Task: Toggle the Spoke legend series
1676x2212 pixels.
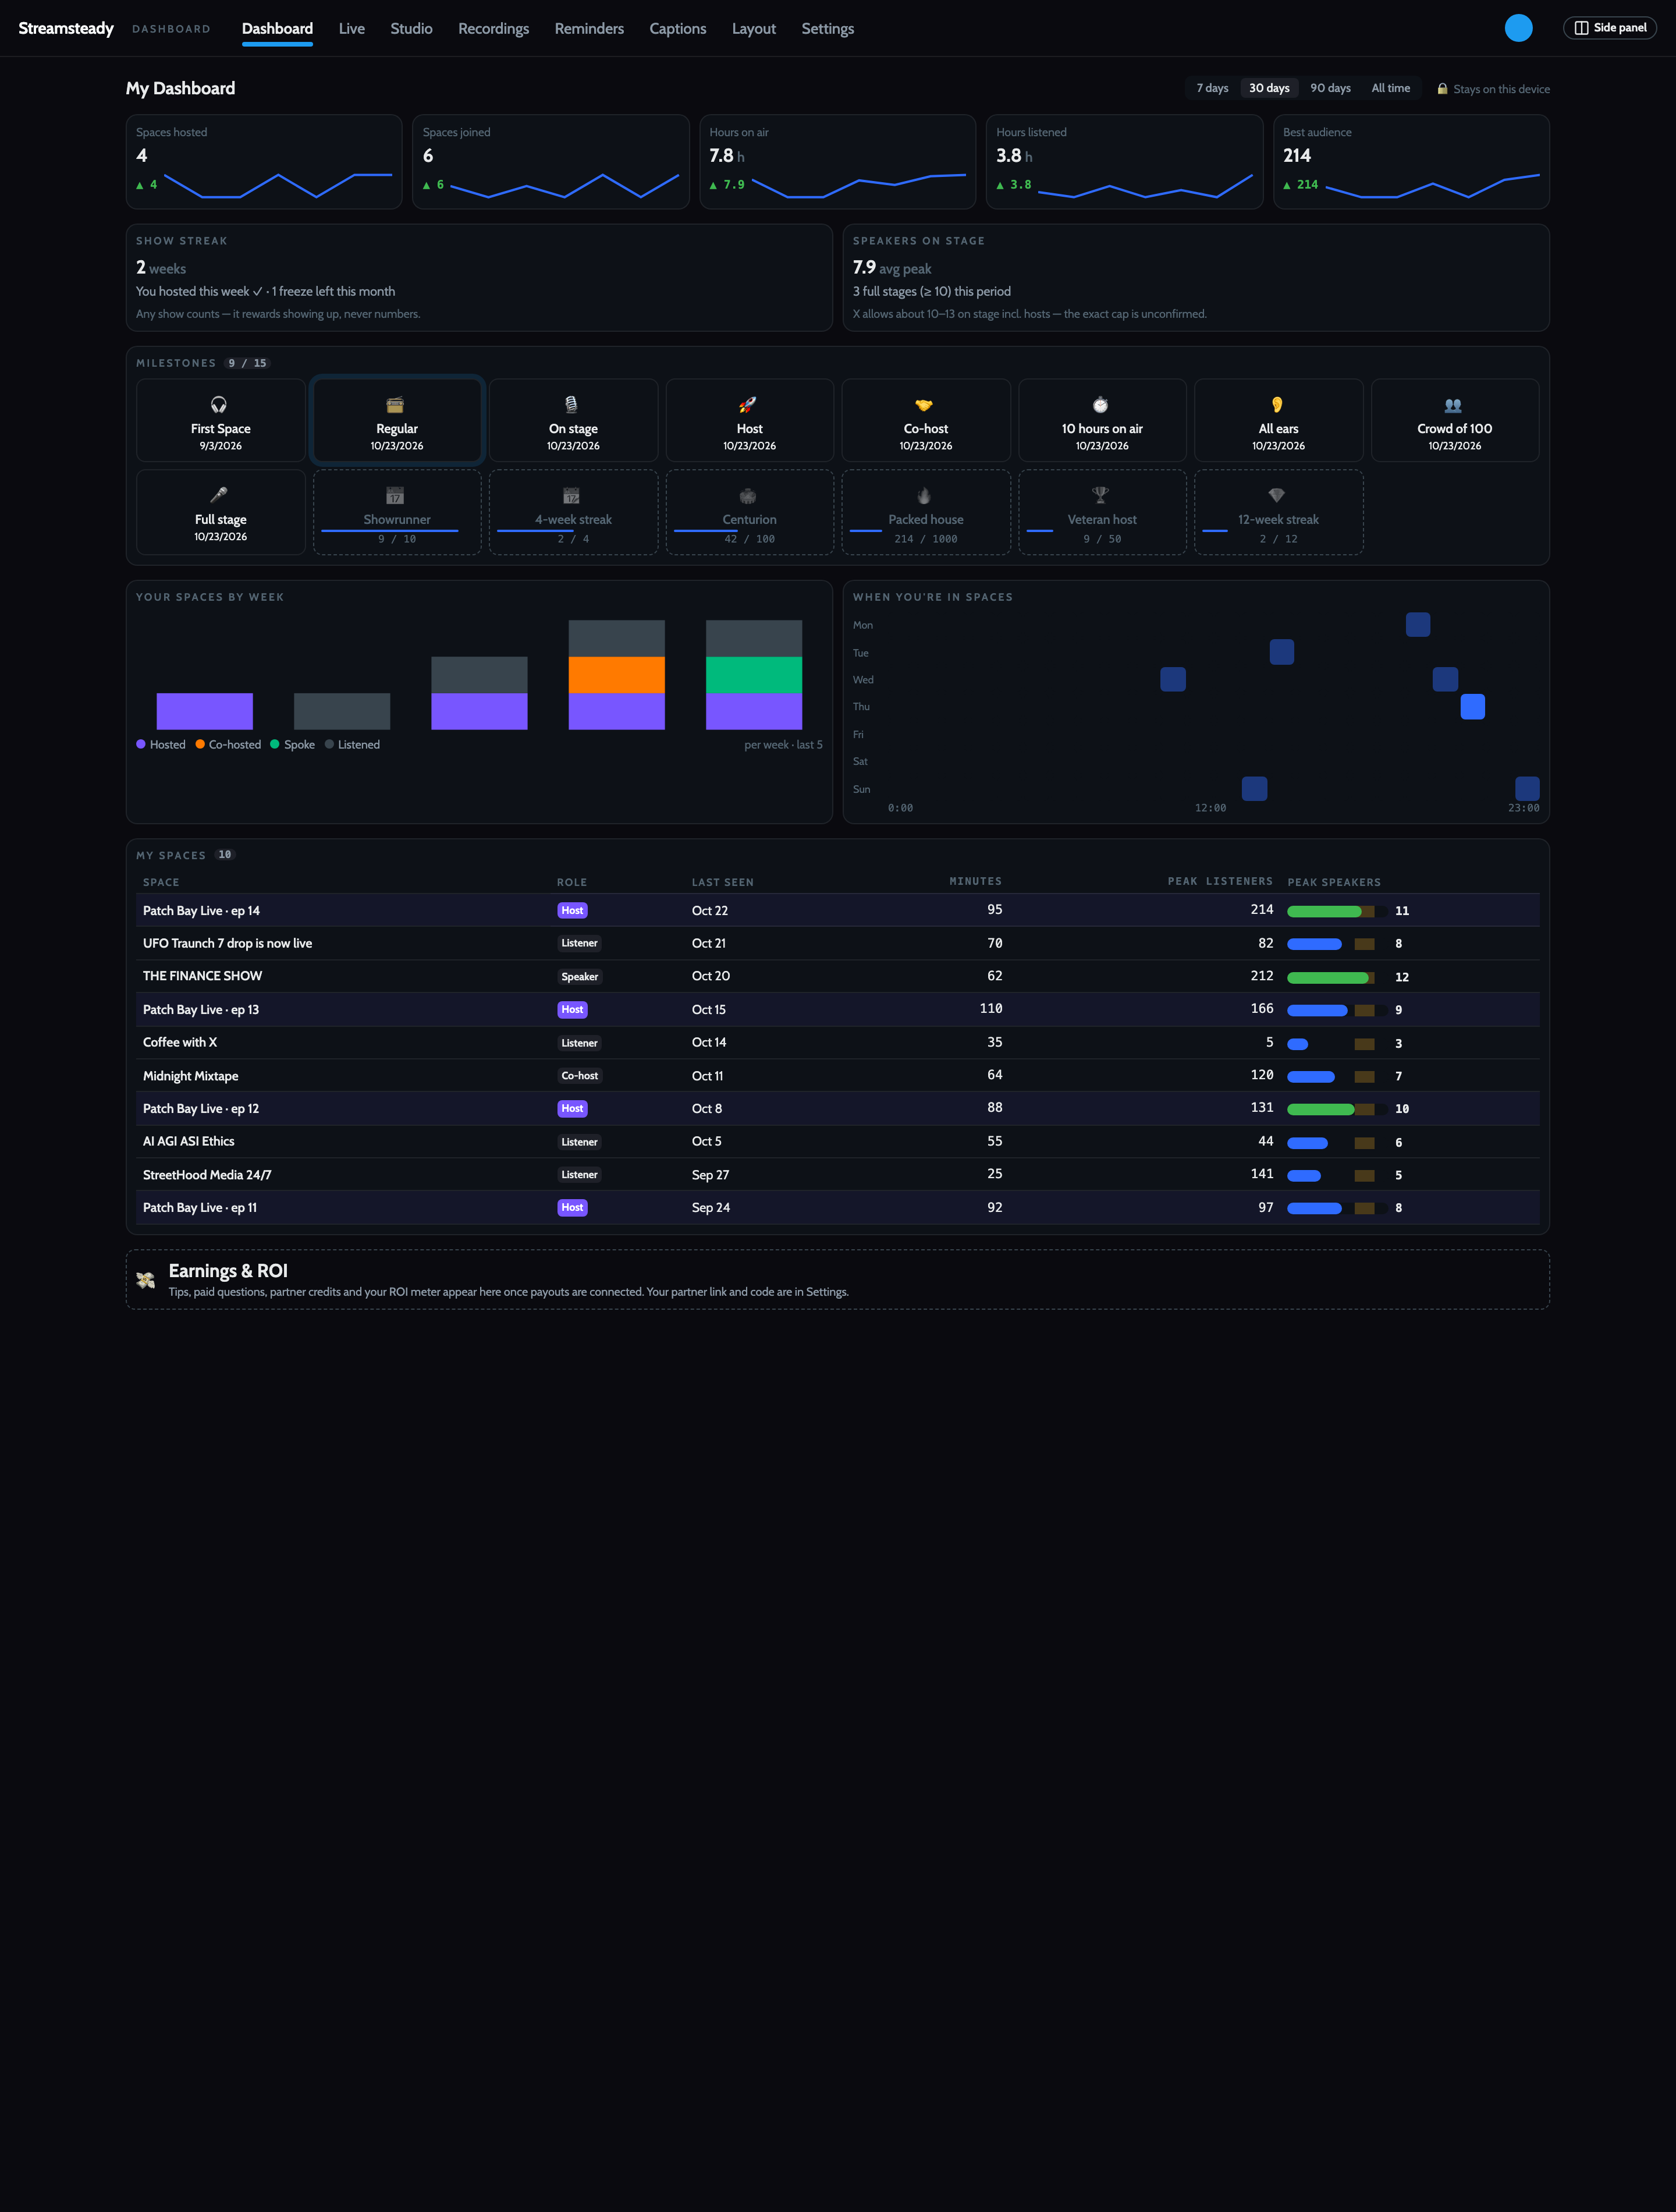Action: [x=292, y=744]
